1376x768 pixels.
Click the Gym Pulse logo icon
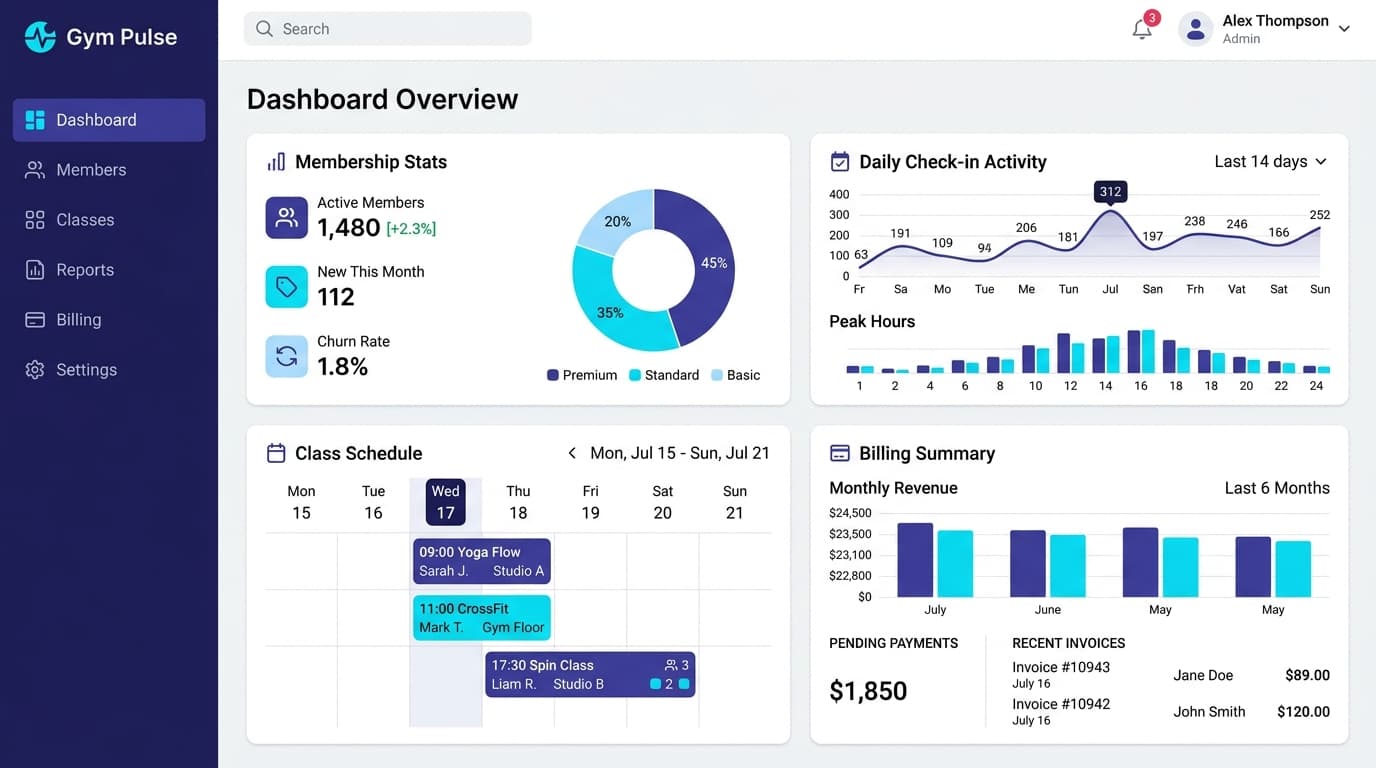[x=40, y=37]
